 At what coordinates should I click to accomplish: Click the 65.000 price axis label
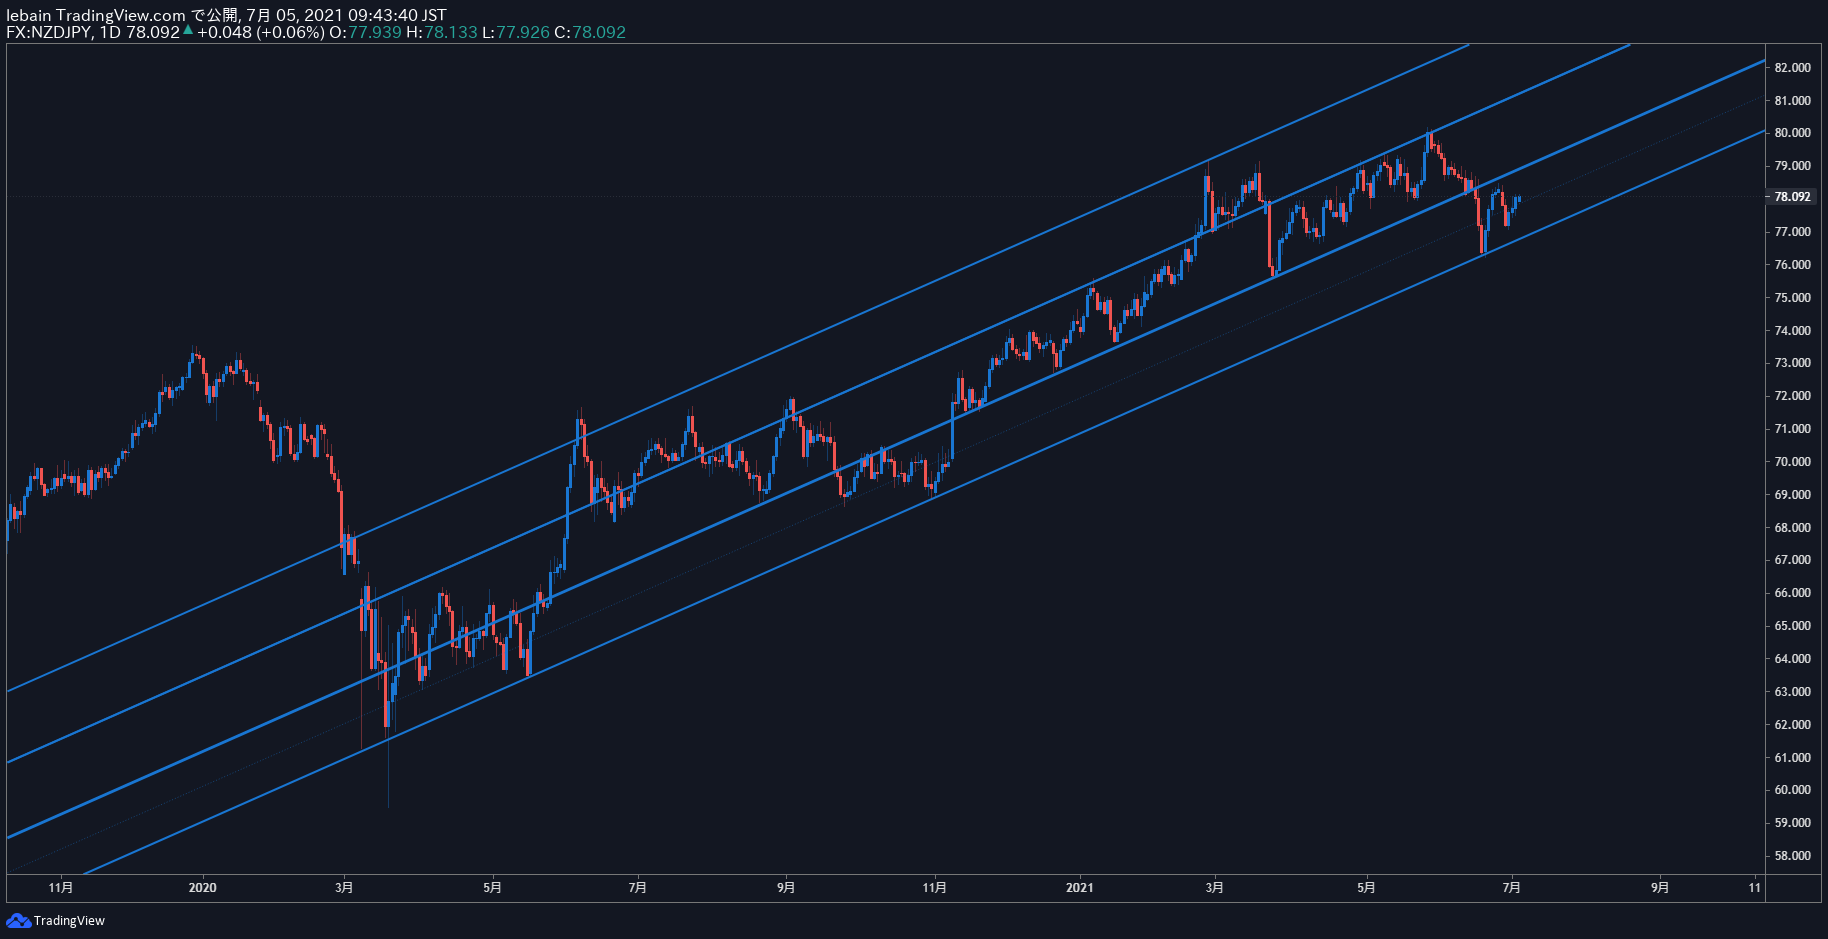pyautogui.click(x=1792, y=626)
